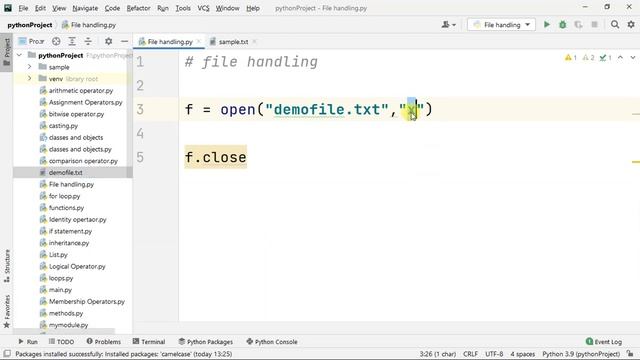Screen dimensions: 640x360
Task: Toggle Project side tool window button
Action: 7,52
